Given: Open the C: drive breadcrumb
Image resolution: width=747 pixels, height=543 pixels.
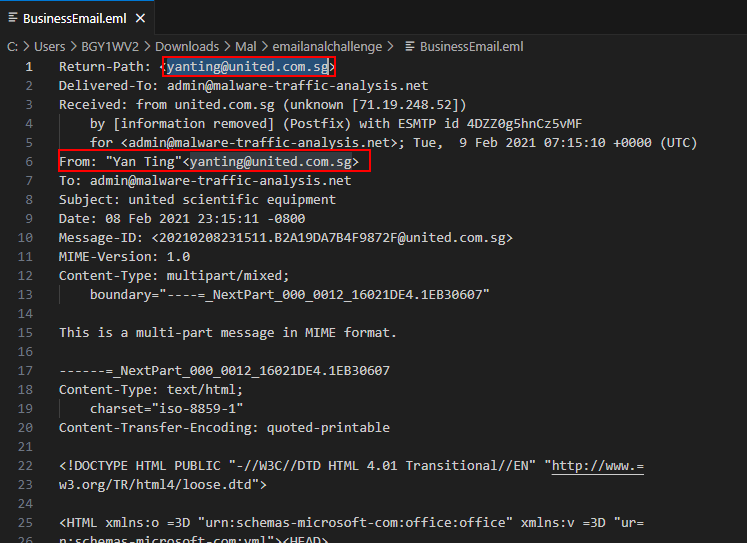Looking at the screenshot, I should pos(13,46).
